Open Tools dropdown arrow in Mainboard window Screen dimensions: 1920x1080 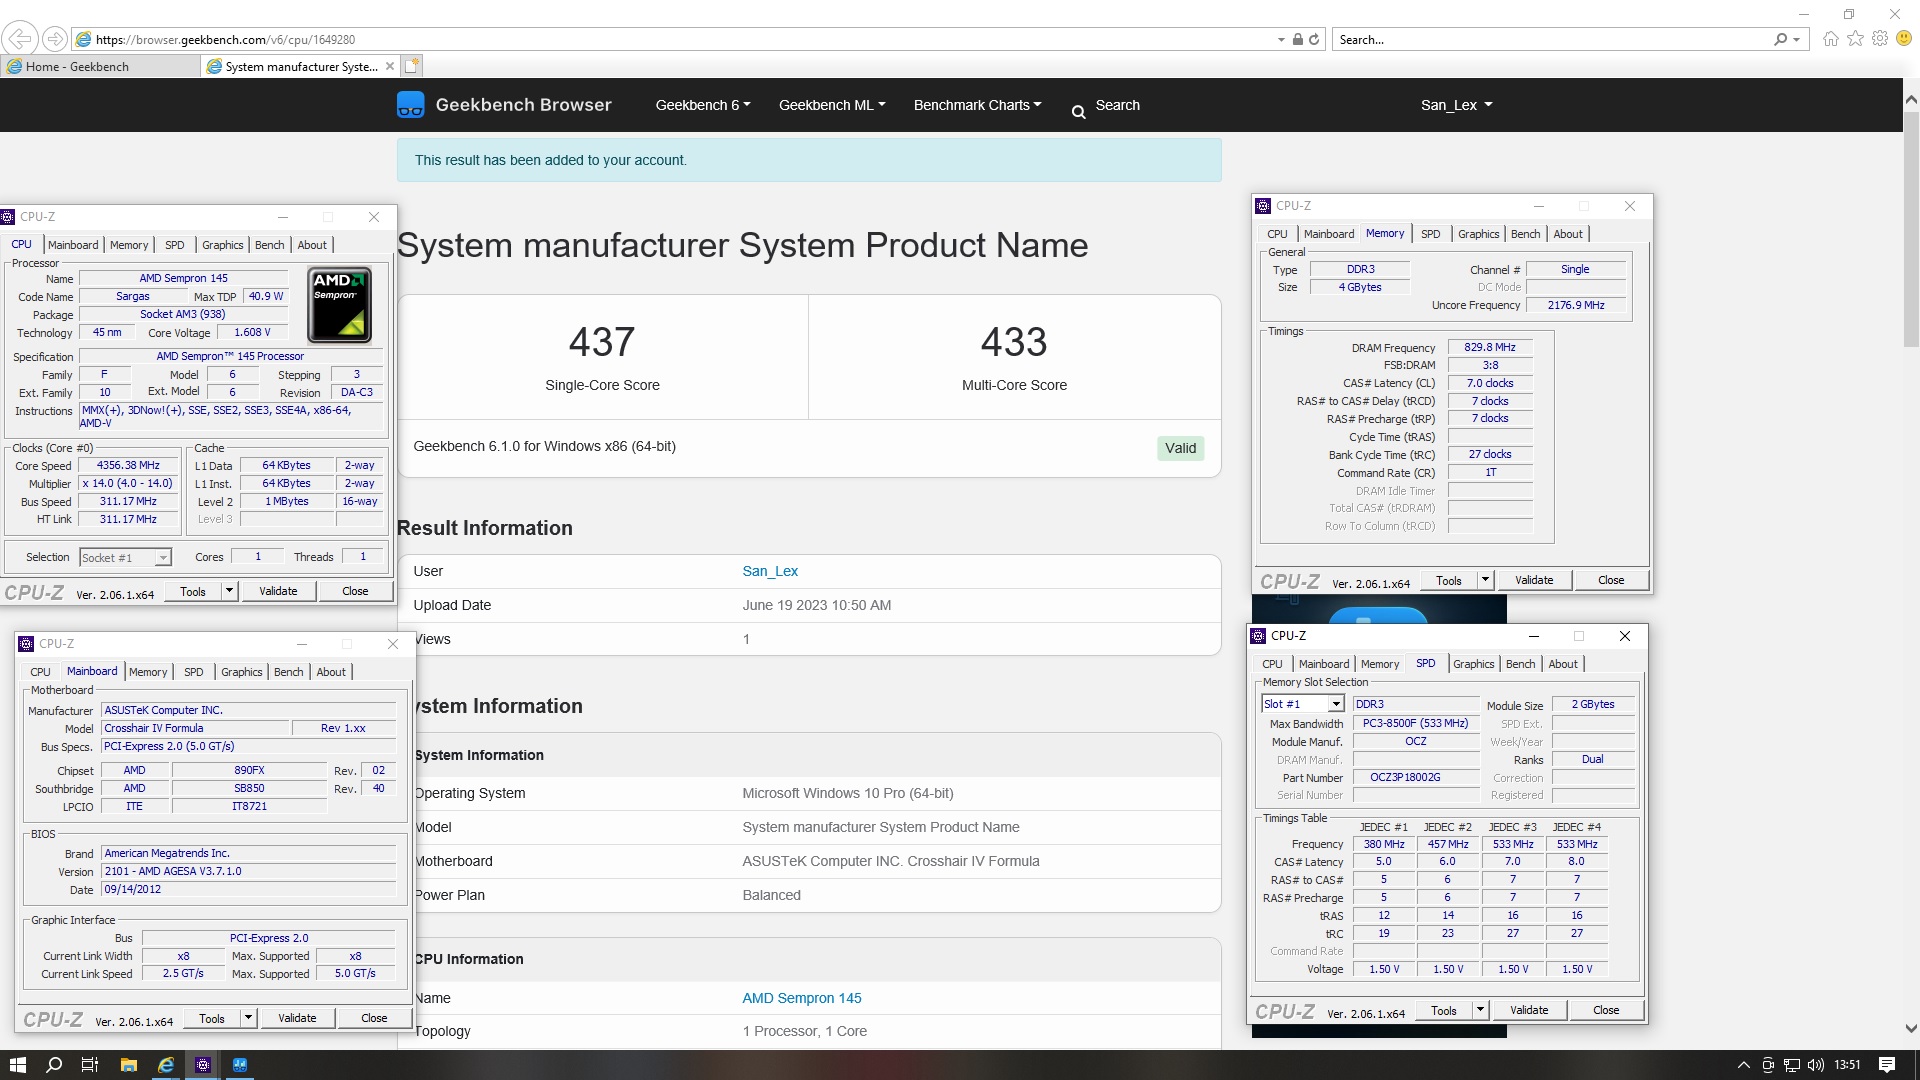pos(248,1018)
